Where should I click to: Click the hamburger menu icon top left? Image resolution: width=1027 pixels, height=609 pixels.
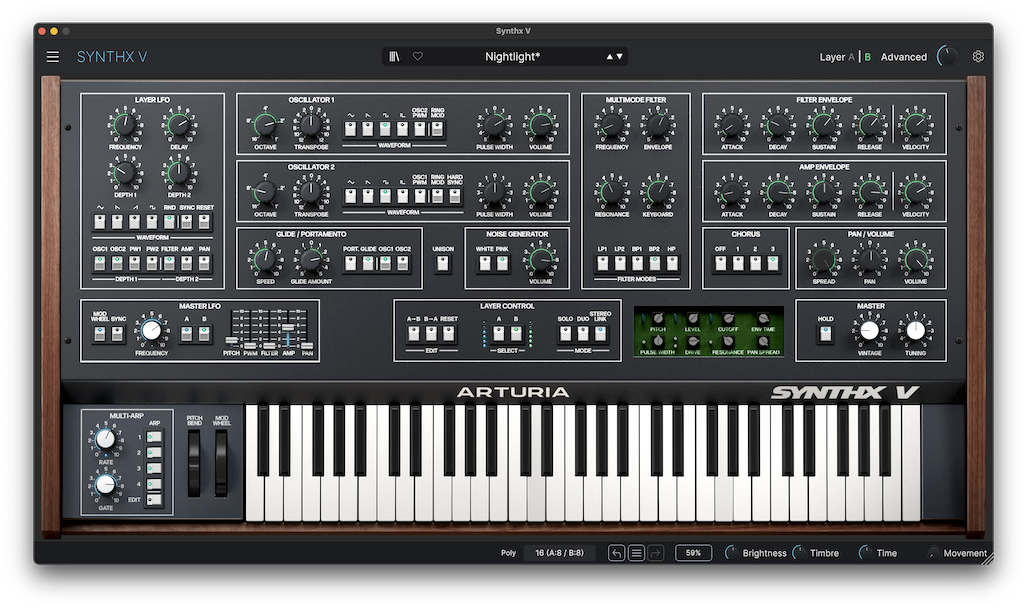[x=52, y=56]
